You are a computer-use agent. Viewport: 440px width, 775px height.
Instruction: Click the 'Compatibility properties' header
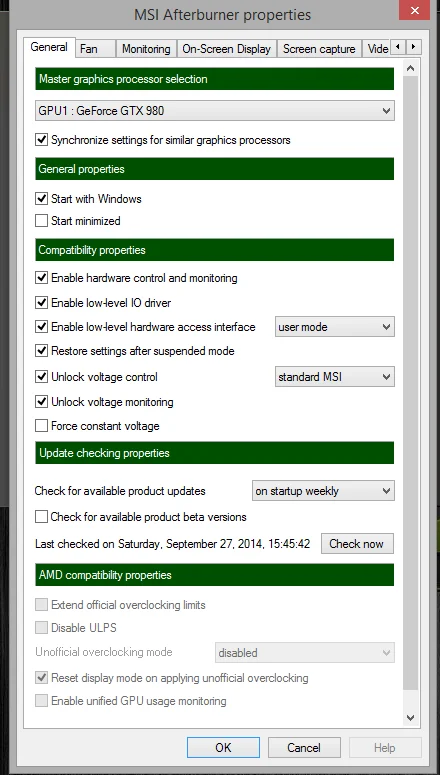point(215,250)
